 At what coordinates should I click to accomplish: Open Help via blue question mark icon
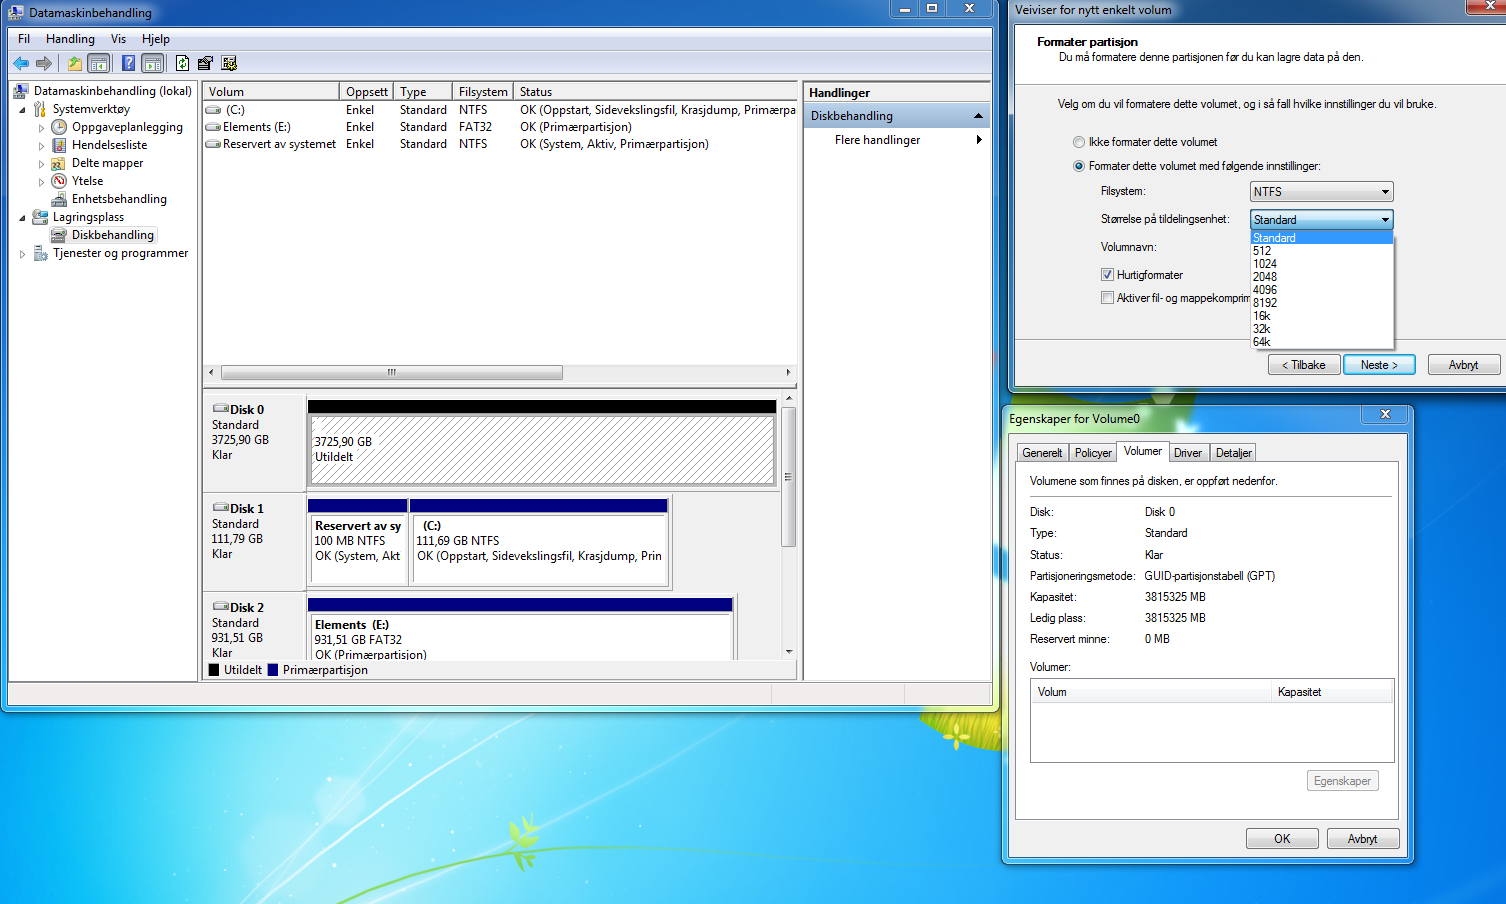coord(128,63)
